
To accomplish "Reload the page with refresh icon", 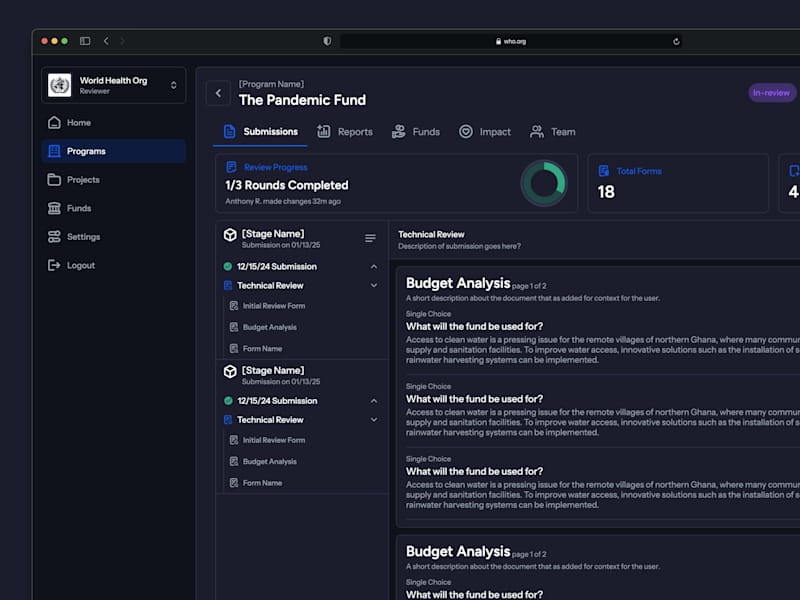I will point(676,41).
